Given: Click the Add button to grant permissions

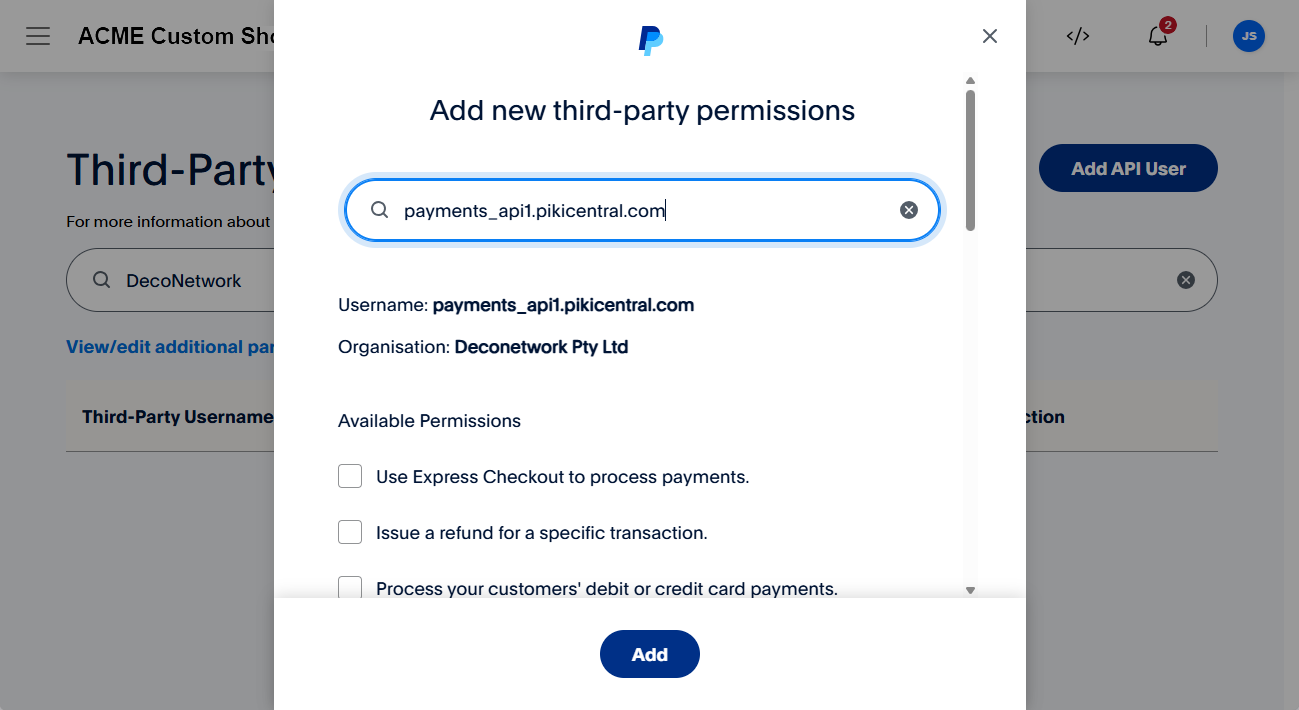Looking at the screenshot, I should pyautogui.click(x=649, y=654).
